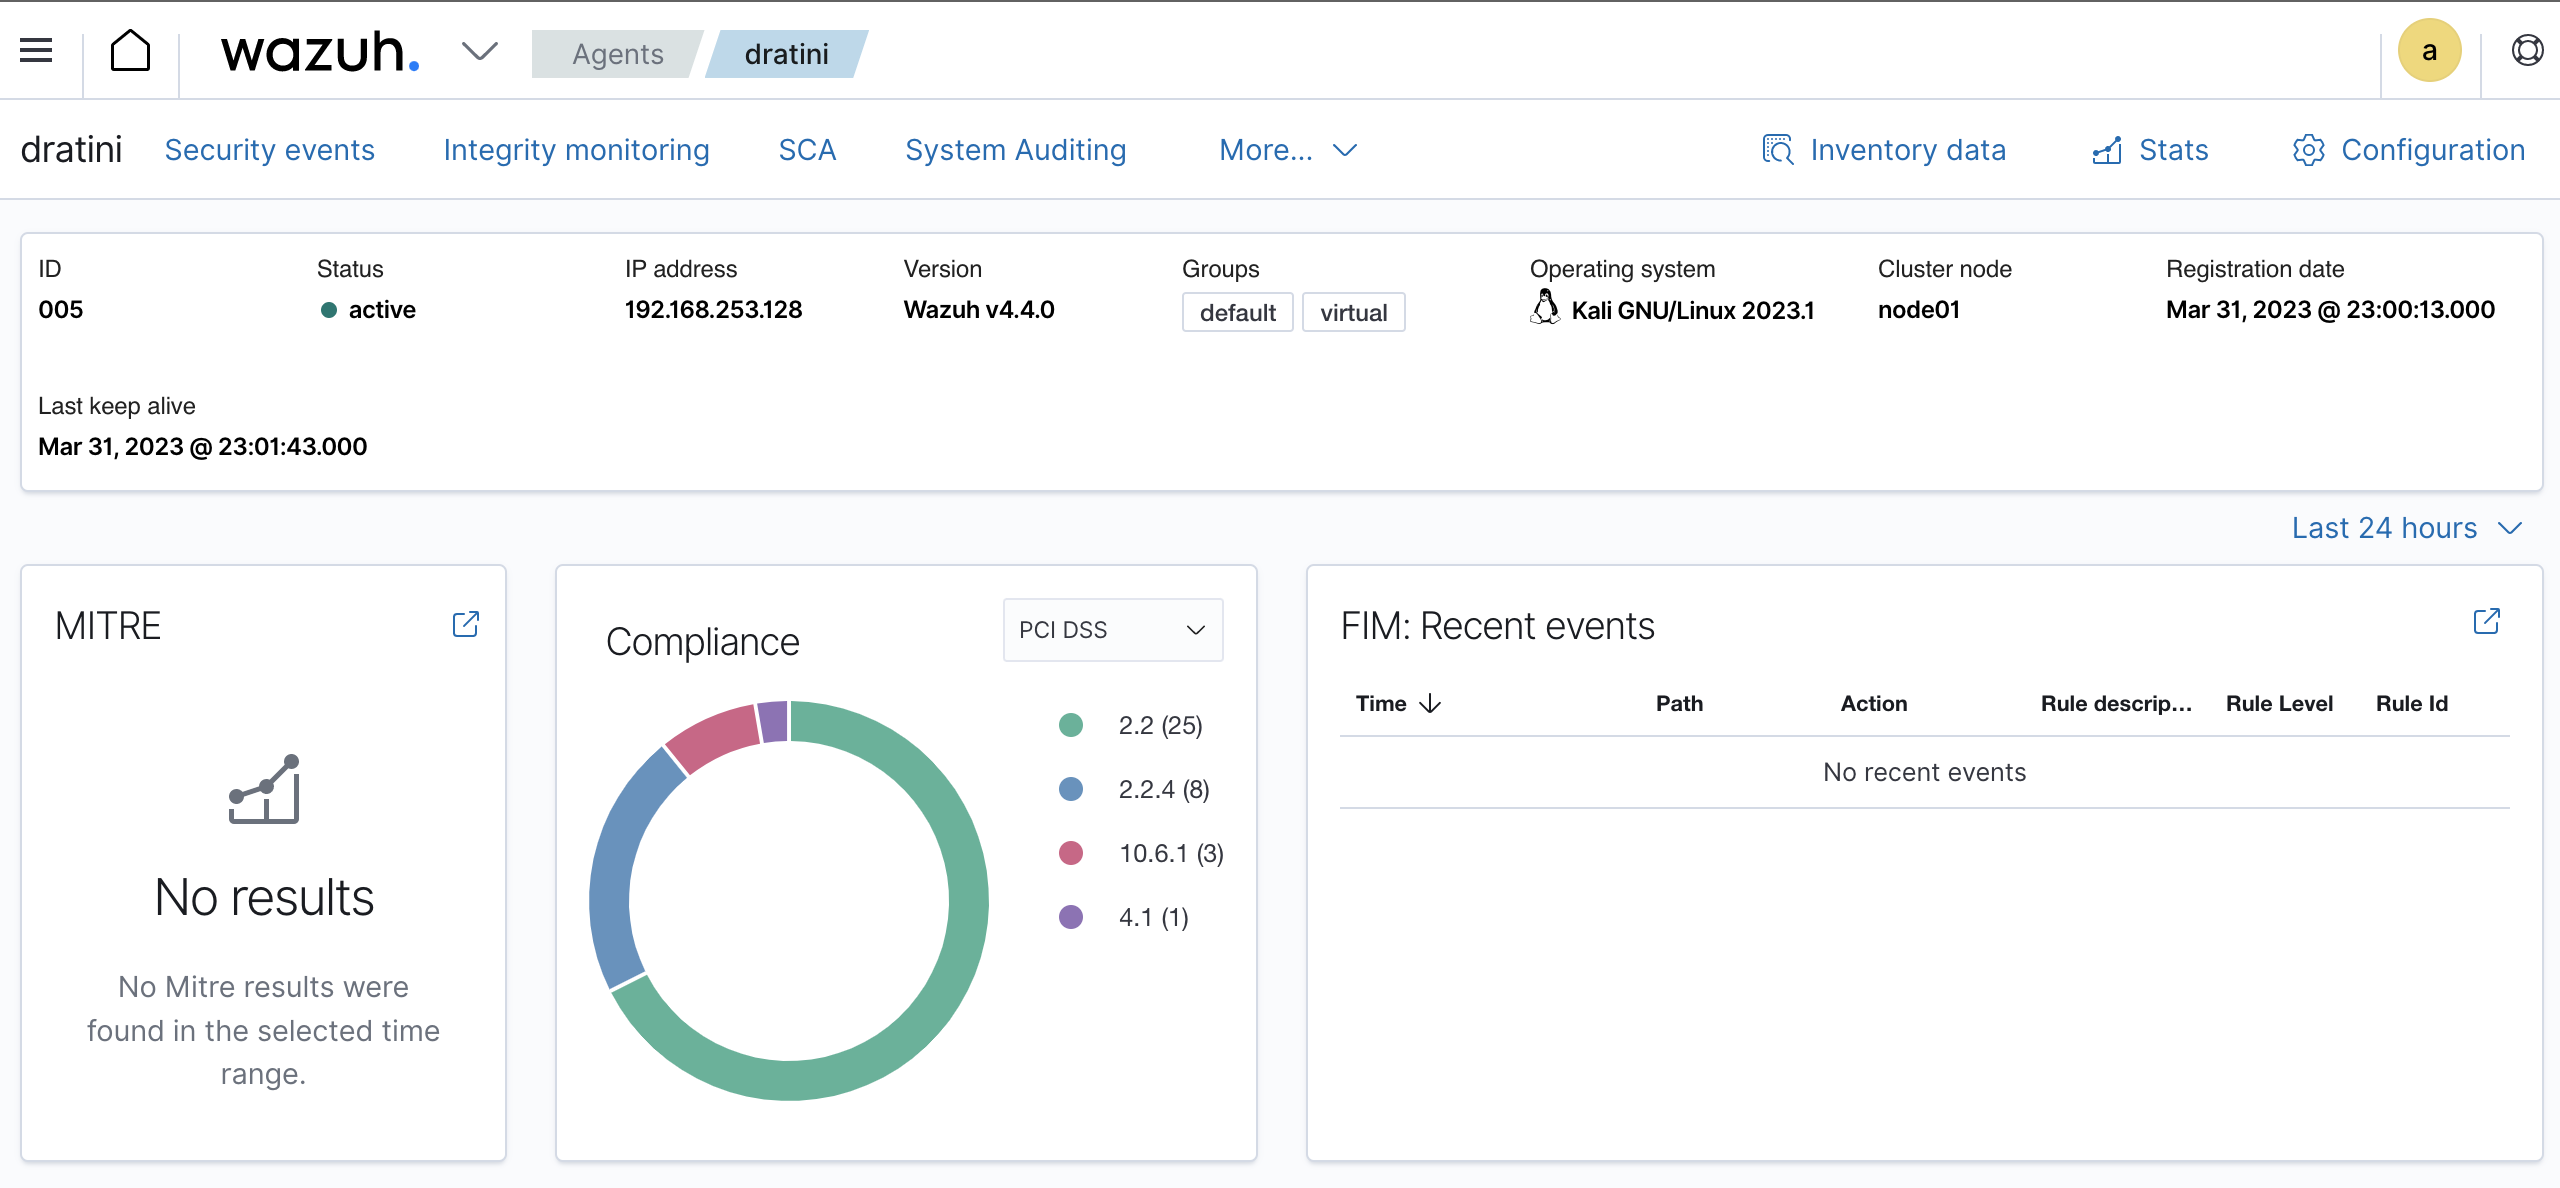Navigate to Integrity monitoring tab
Viewport: 2560px width, 1188px height.
(x=576, y=148)
